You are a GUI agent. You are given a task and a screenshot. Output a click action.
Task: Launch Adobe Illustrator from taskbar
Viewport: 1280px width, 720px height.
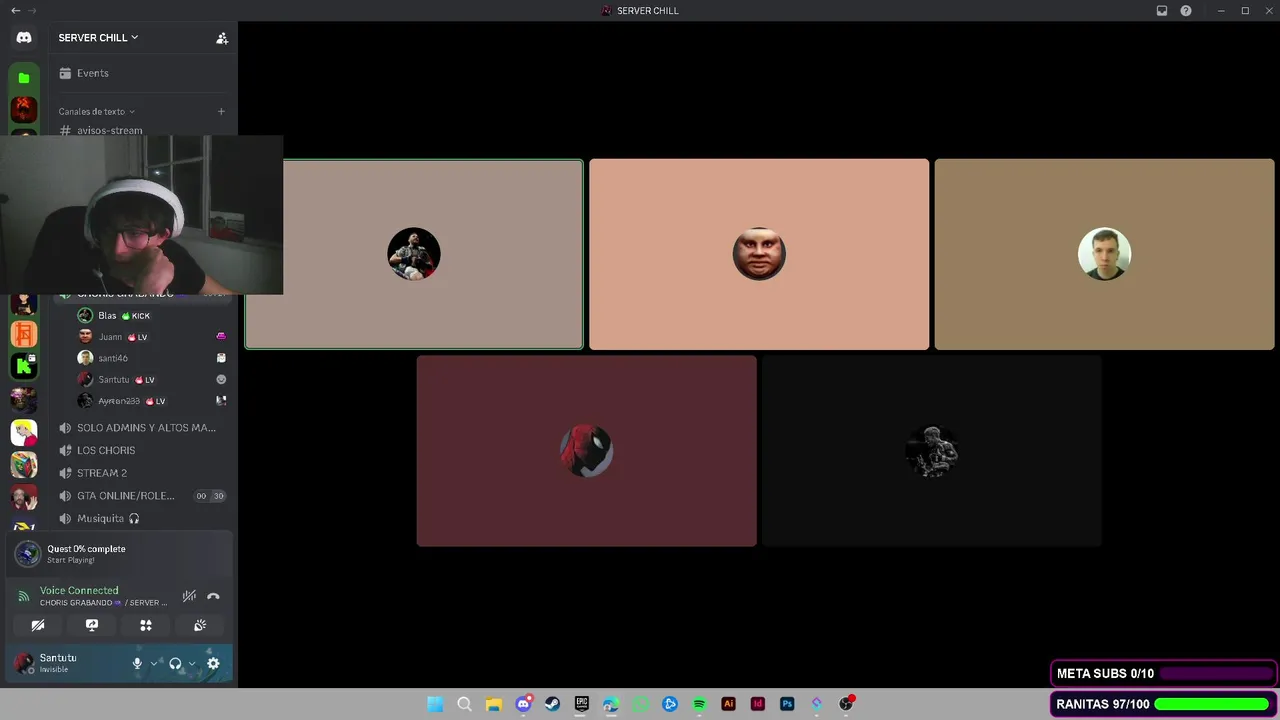click(729, 704)
